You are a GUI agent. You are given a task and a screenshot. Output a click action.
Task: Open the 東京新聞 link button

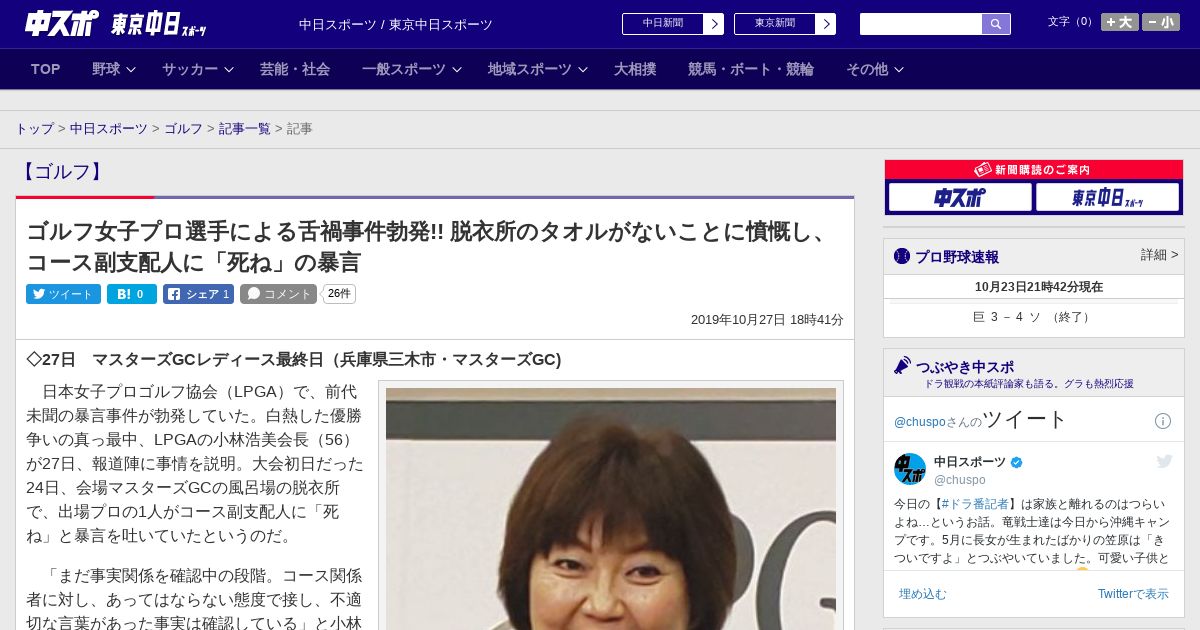click(775, 24)
